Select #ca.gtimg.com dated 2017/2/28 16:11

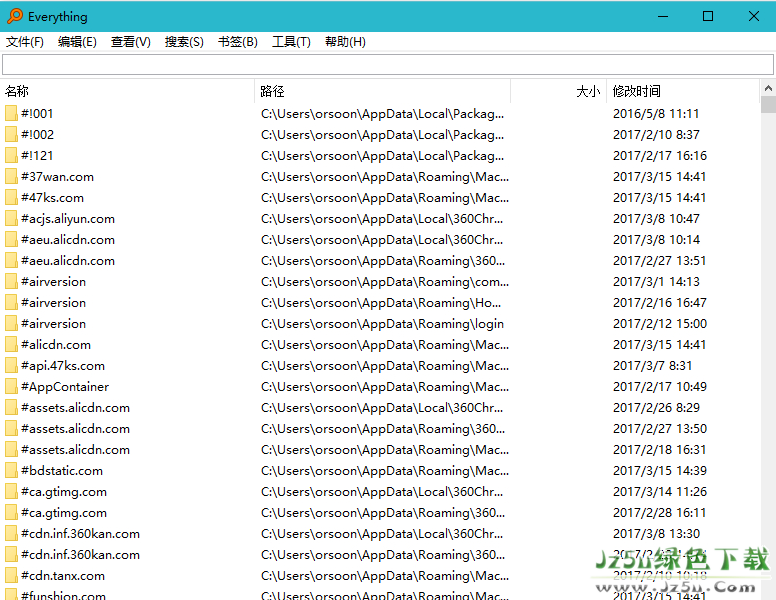[64, 512]
